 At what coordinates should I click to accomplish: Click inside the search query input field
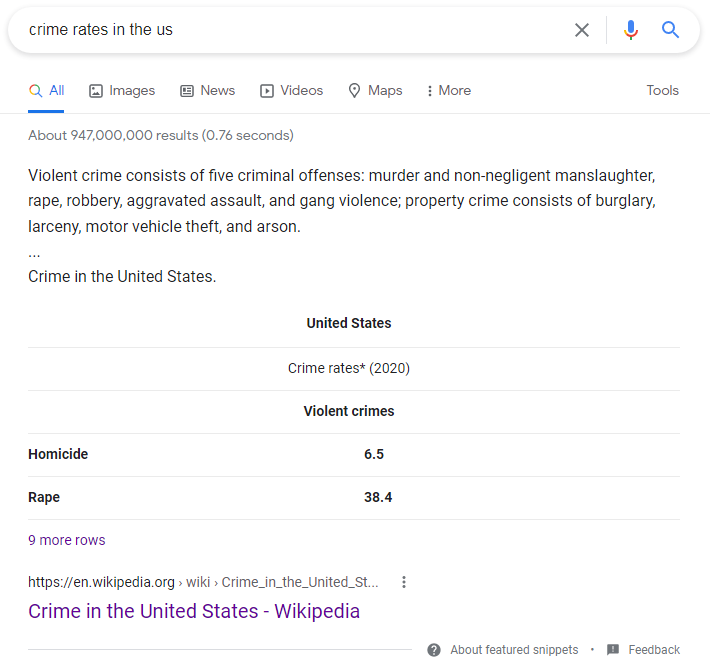click(290, 30)
